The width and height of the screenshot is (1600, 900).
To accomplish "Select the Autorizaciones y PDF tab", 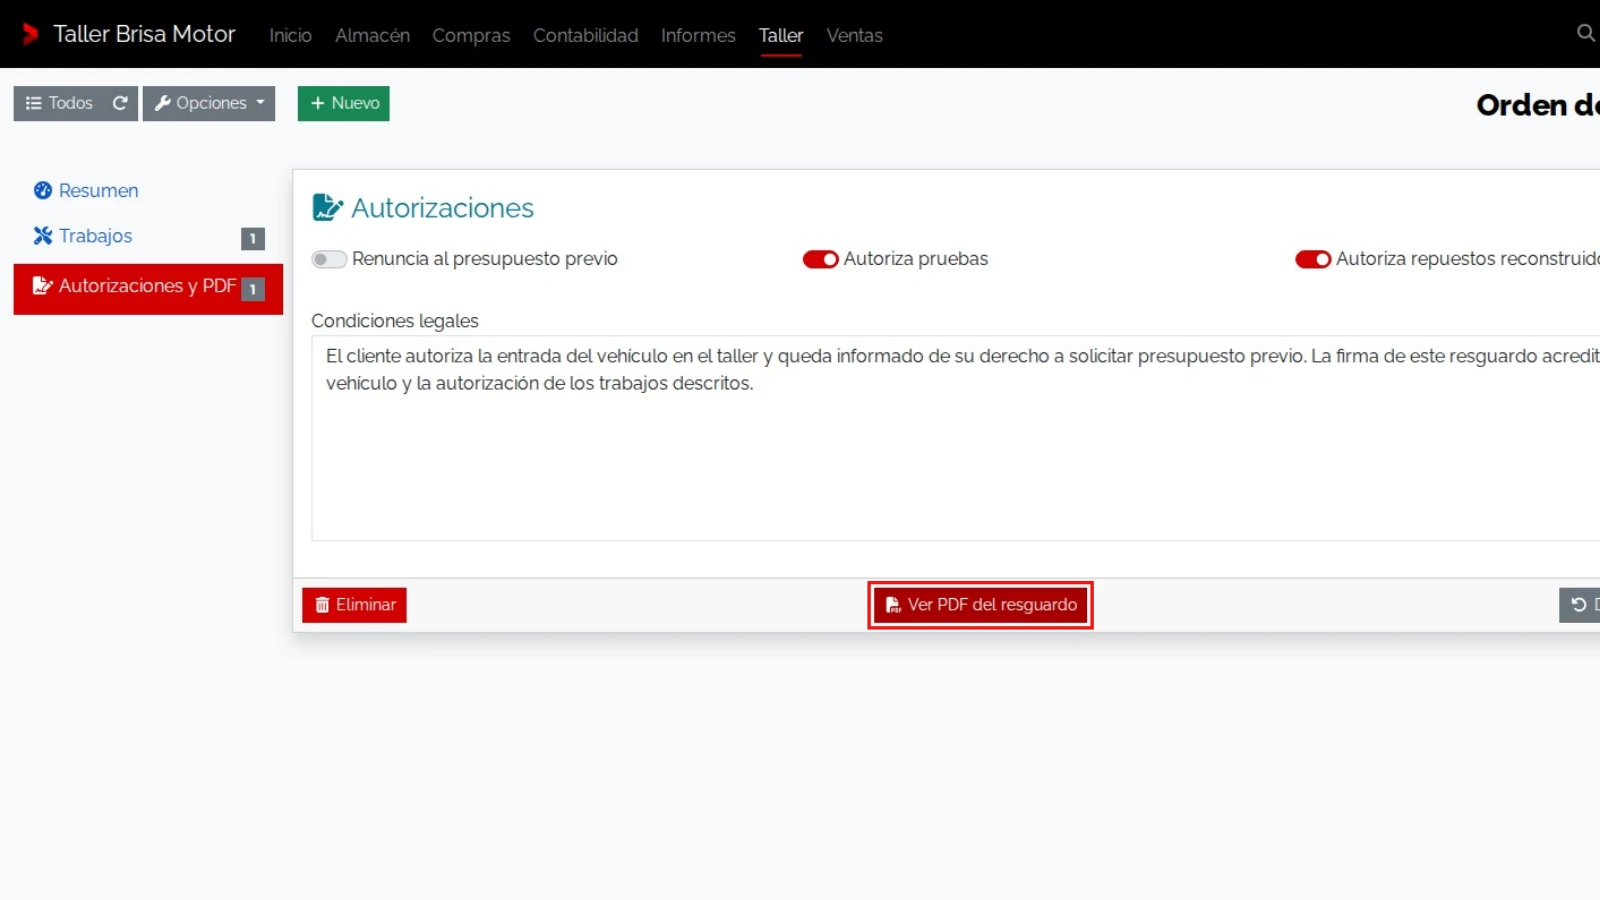I will pyautogui.click(x=148, y=289).
